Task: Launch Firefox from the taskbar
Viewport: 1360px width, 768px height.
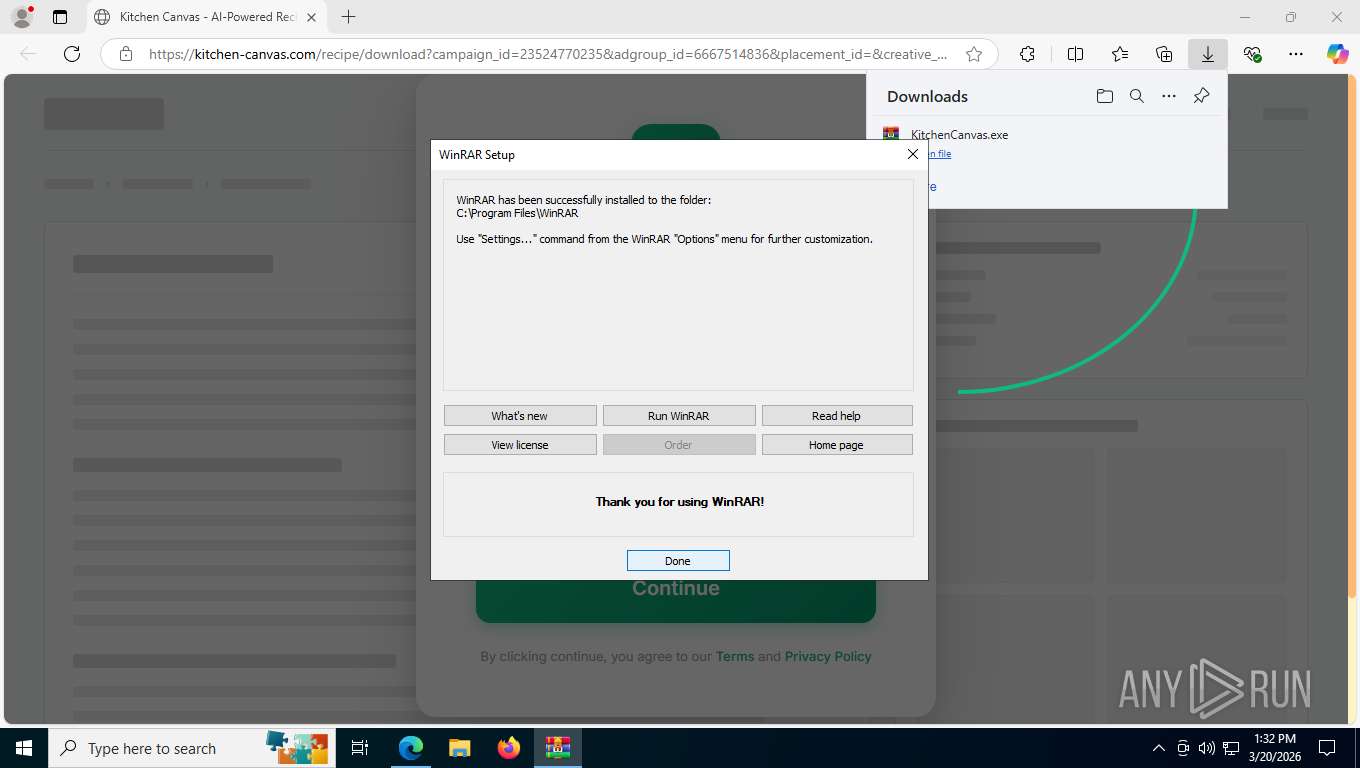Action: [508, 748]
